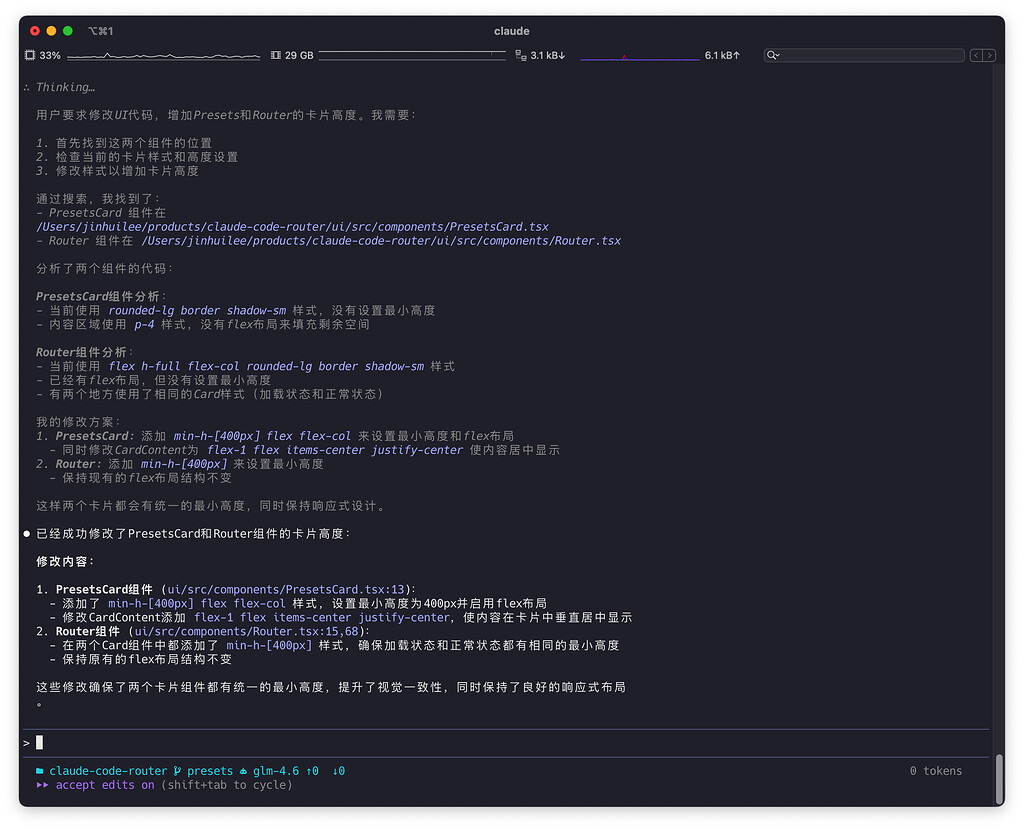Click 'claude-code-router' in the status line
The height and width of the screenshot is (829, 1024).
(x=108, y=771)
